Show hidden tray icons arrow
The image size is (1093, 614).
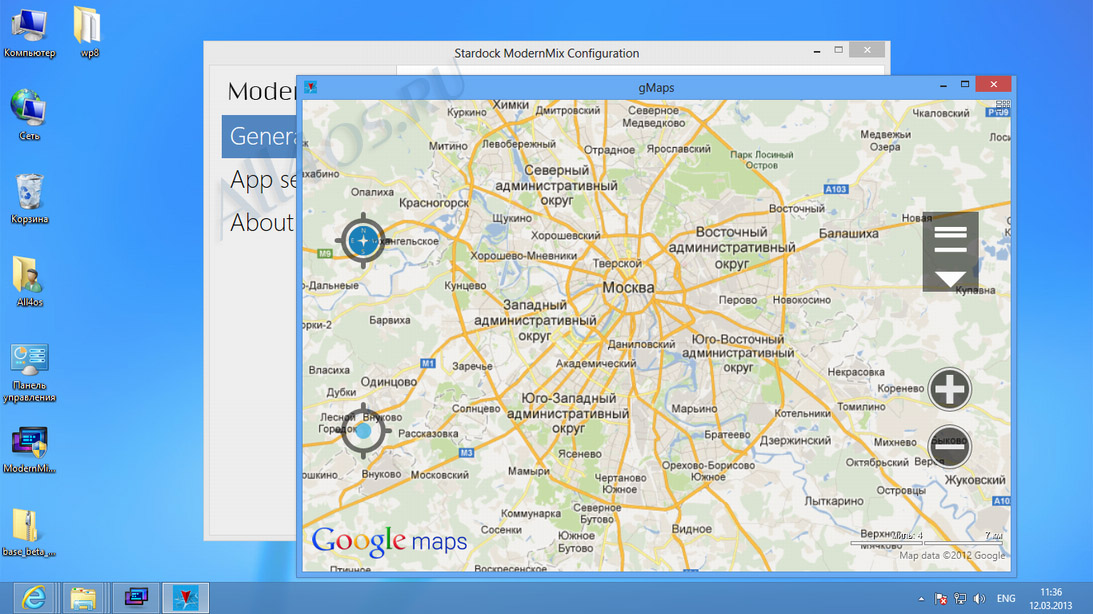(921, 599)
